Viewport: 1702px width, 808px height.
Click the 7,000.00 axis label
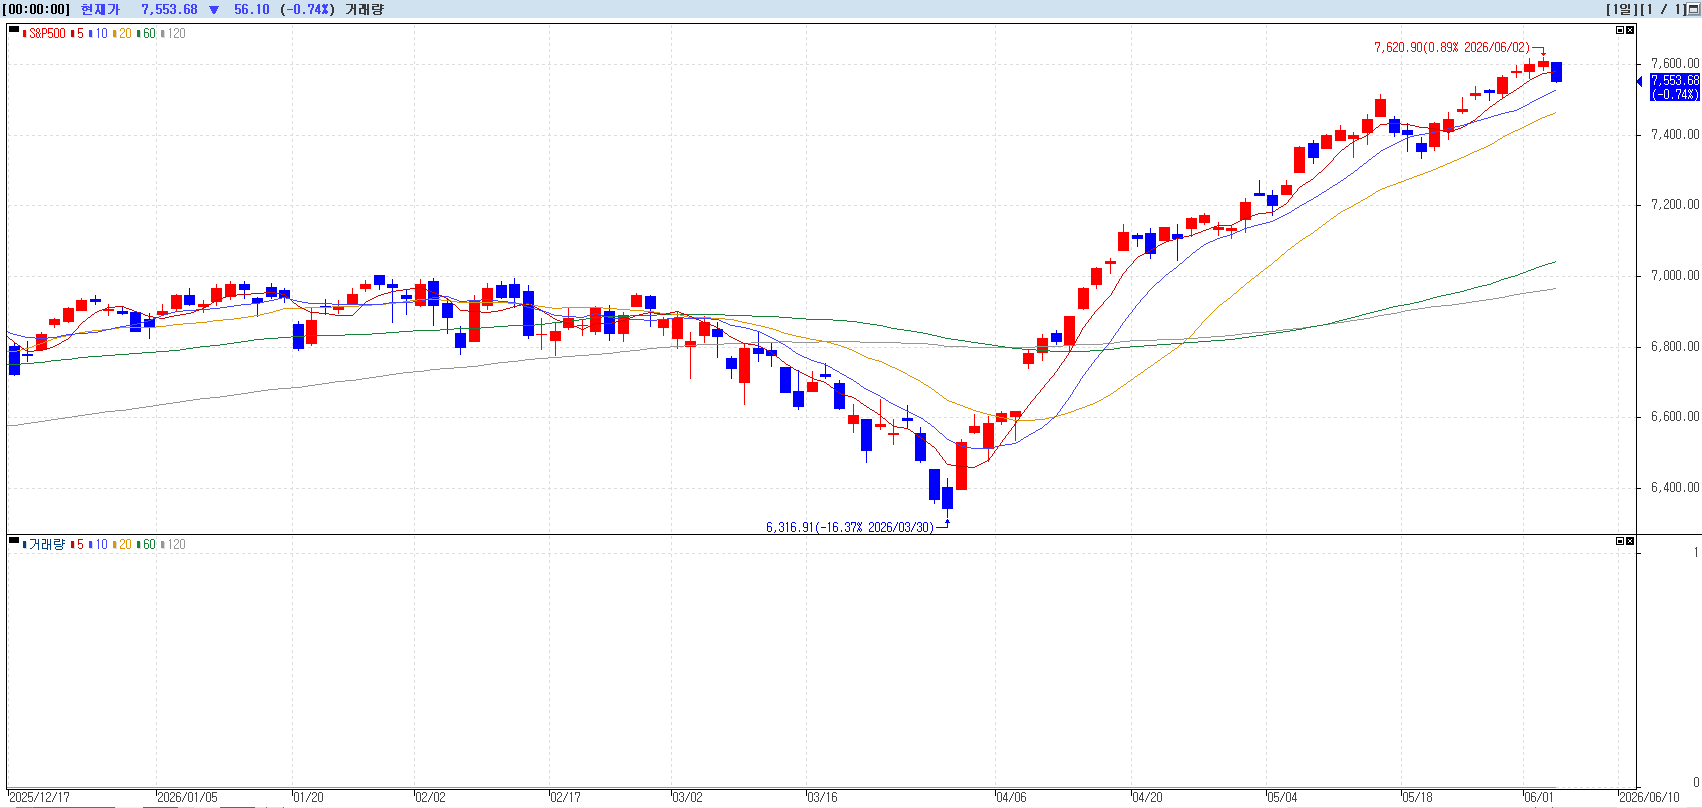[1675, 275]
